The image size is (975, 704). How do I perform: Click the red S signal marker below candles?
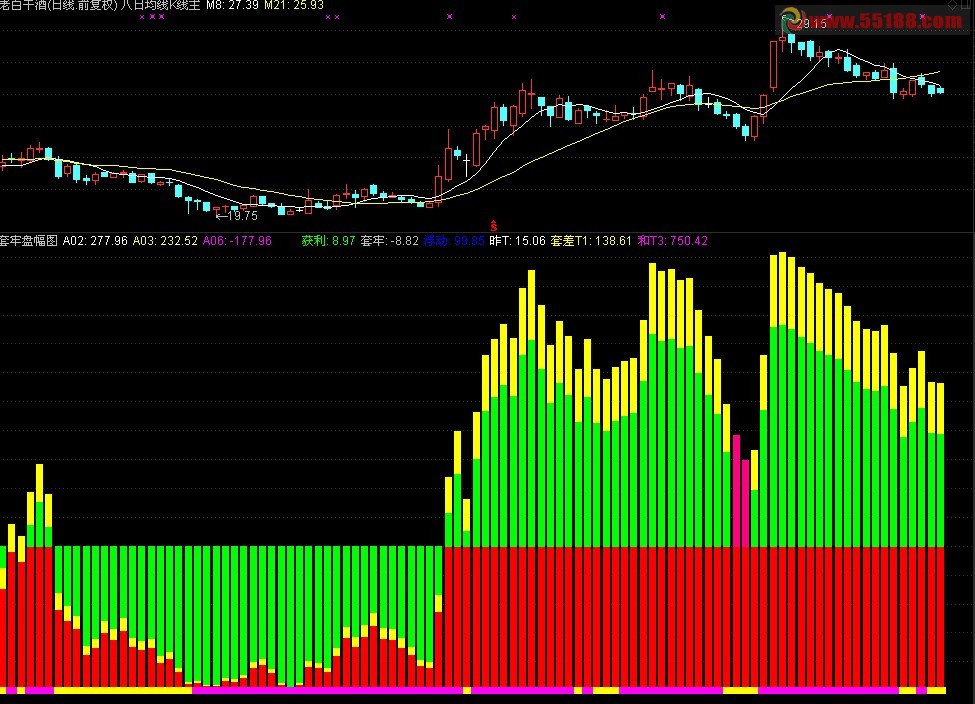click(x=494, y=226)
